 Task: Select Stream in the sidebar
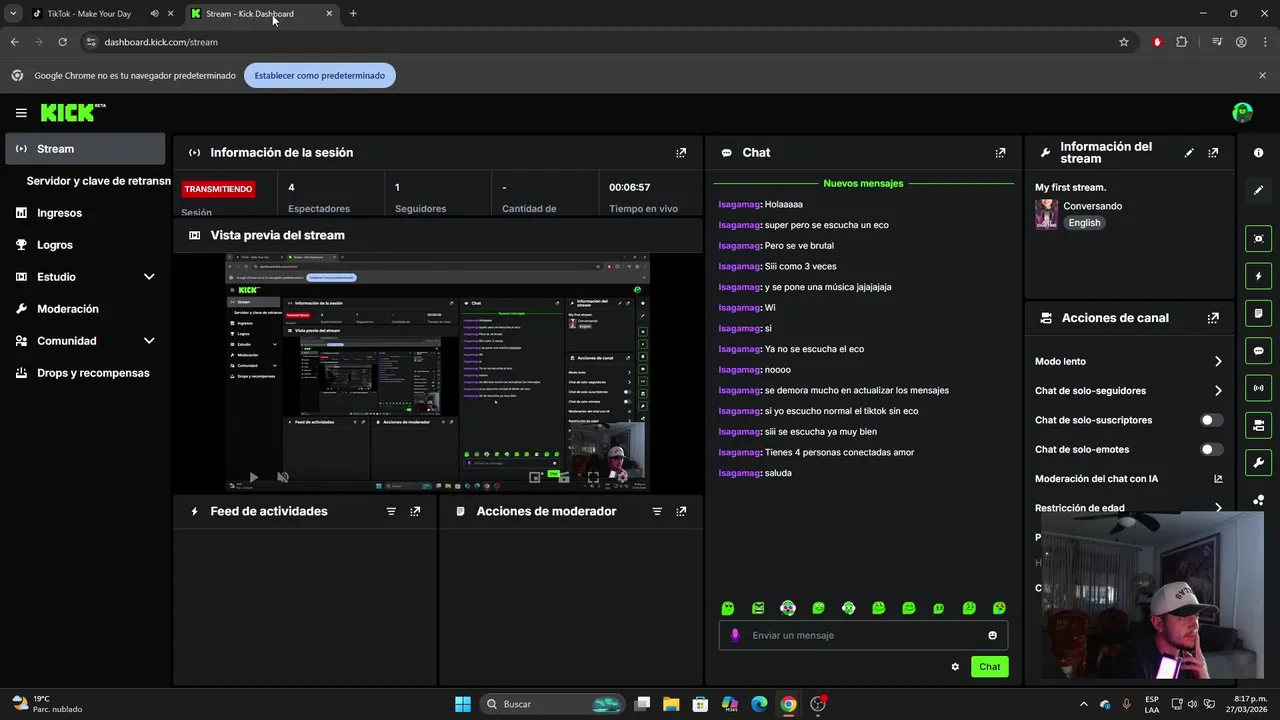(x=85, y=149)
